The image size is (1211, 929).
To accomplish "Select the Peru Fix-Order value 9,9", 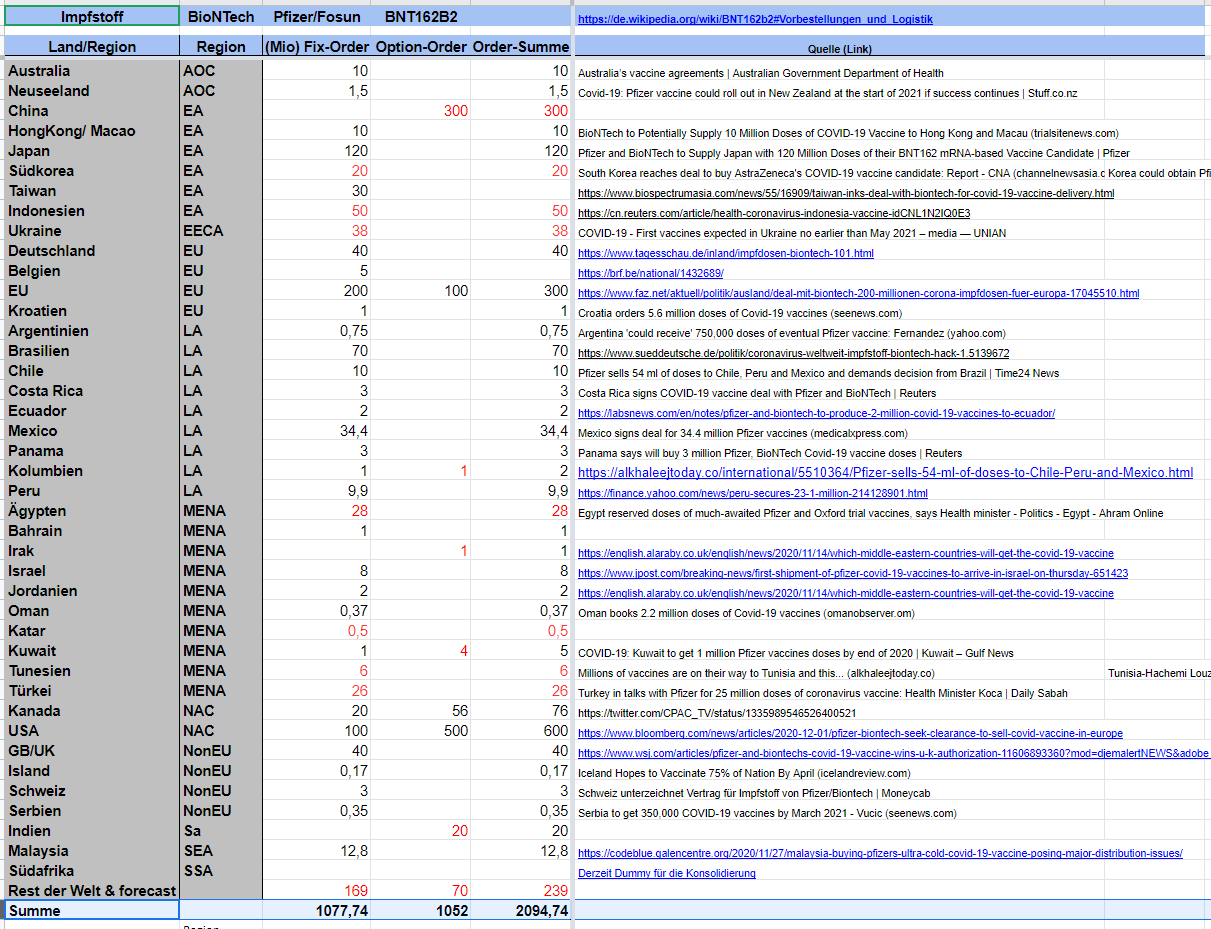I will pyautogui.click(x=317, y=491).
